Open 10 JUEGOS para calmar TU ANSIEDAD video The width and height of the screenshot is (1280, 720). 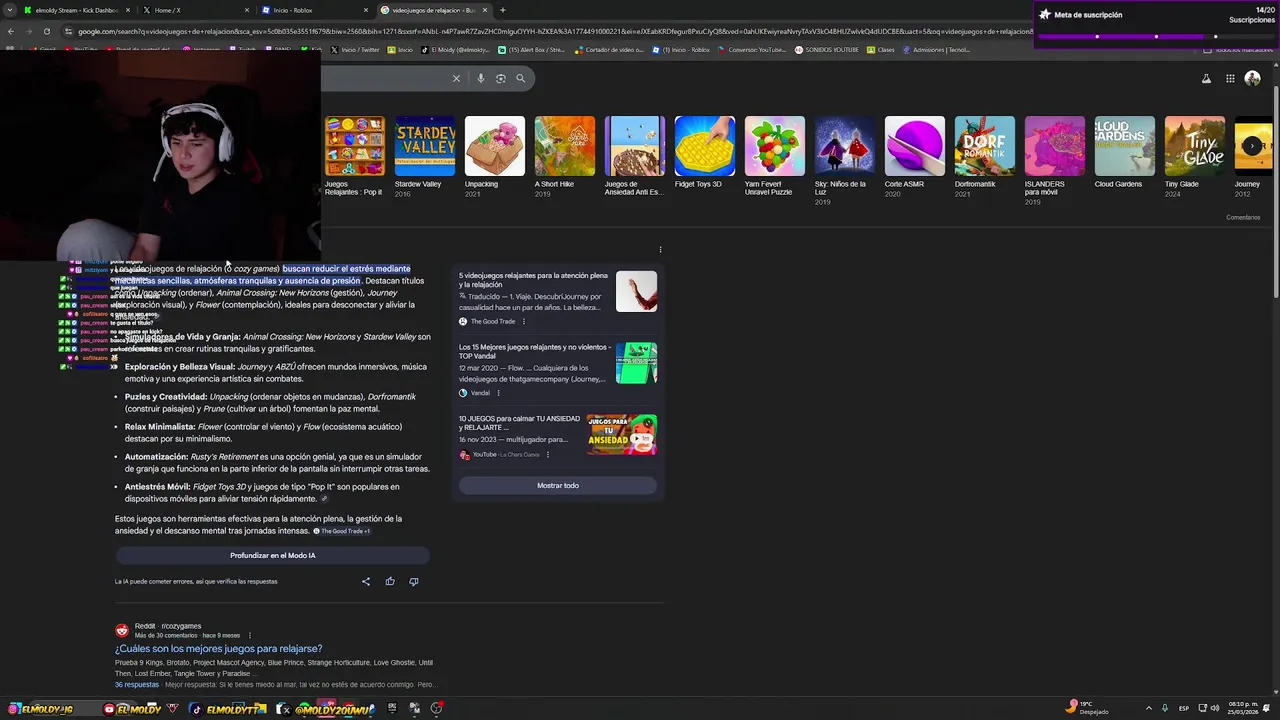[519, 423]
